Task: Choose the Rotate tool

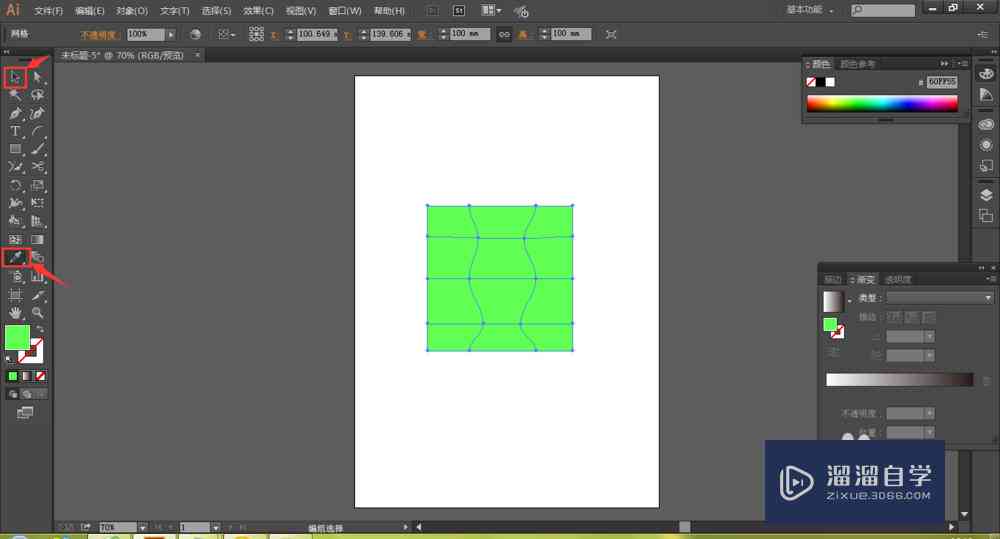Action: pyautogui.click(x=15, y=186)
